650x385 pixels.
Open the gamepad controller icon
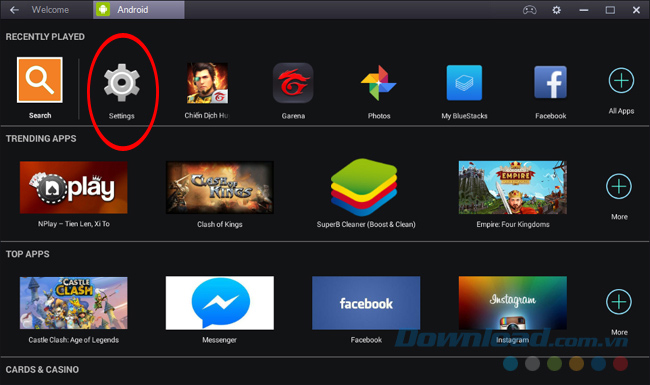point(529,10)
